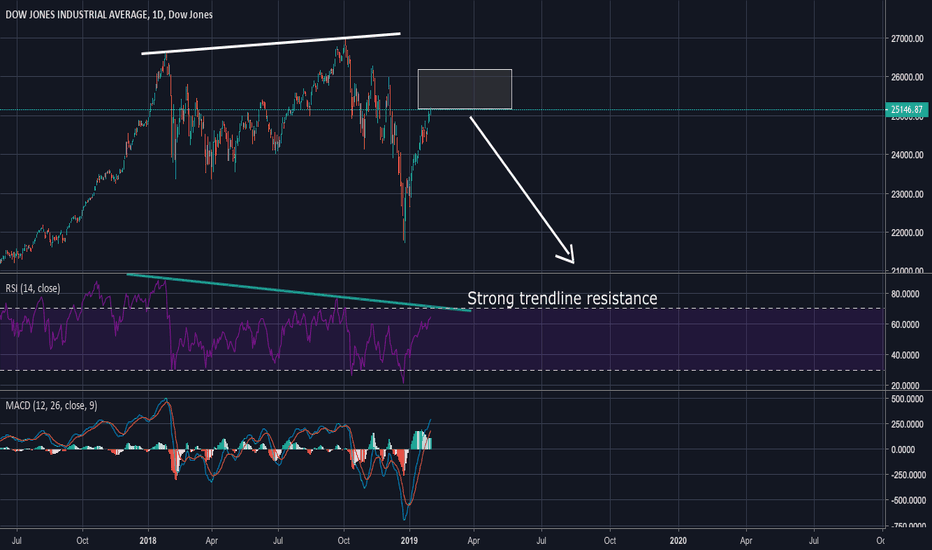This screenshot has width=932, height=550.
Task: Click the 26000.00 price axis label
Action: point(907,77)
